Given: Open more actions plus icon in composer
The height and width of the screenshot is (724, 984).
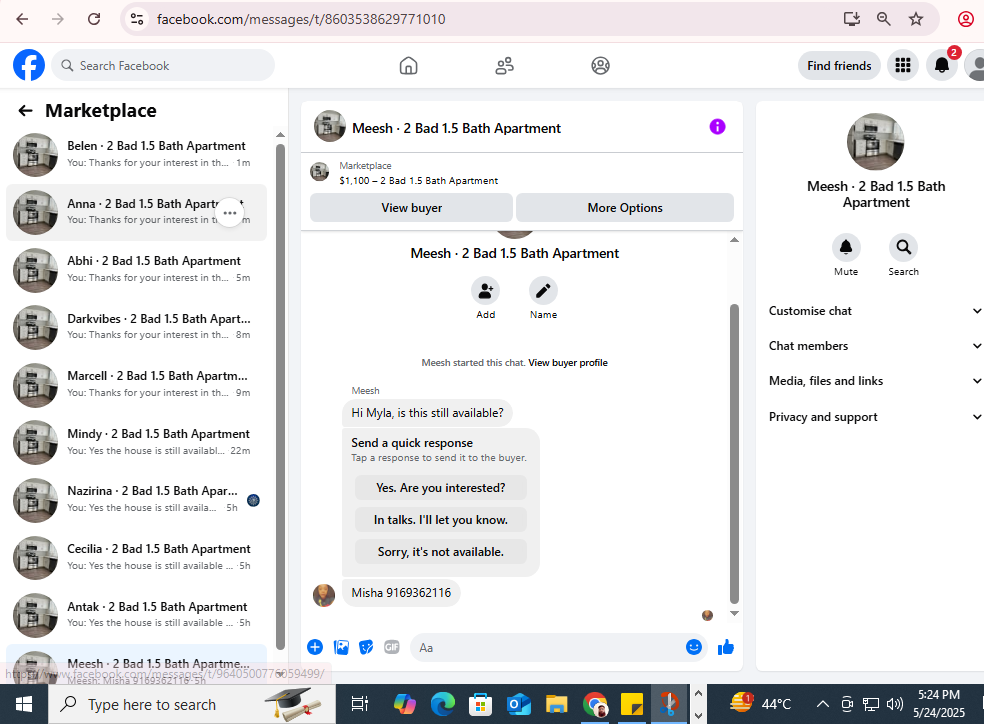Looking at the screenshot, I should click(315, 647).
